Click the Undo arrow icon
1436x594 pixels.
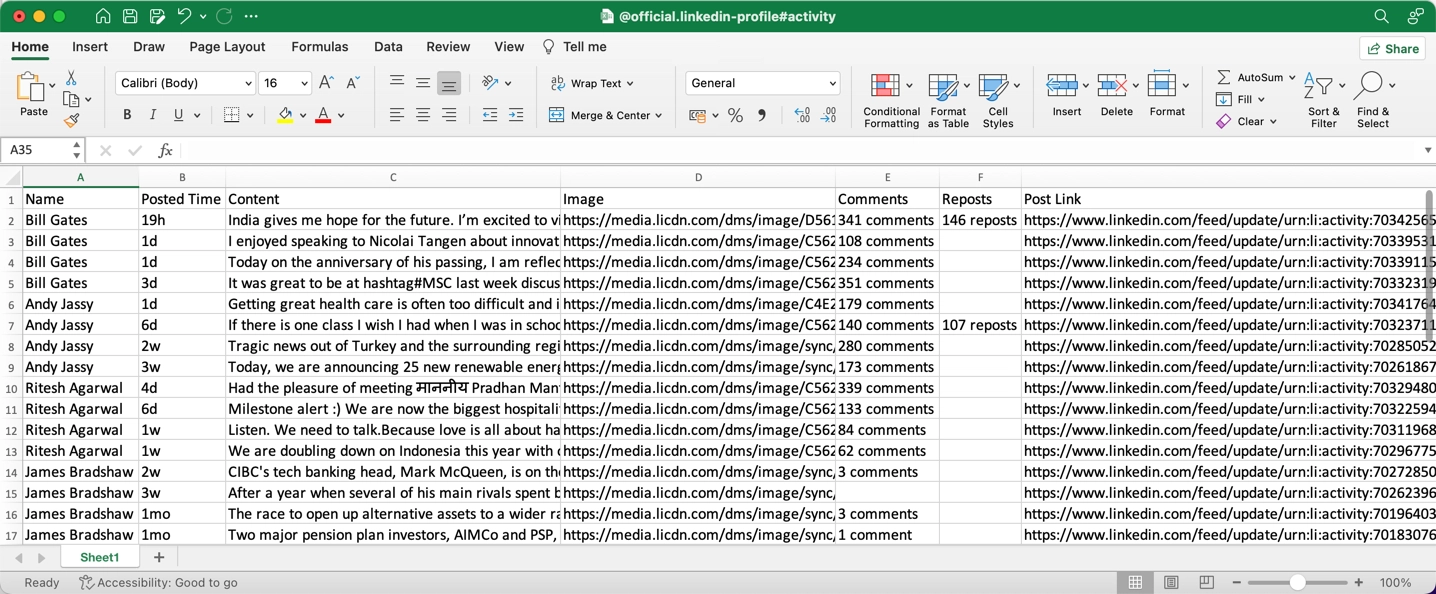coord(184,16)
